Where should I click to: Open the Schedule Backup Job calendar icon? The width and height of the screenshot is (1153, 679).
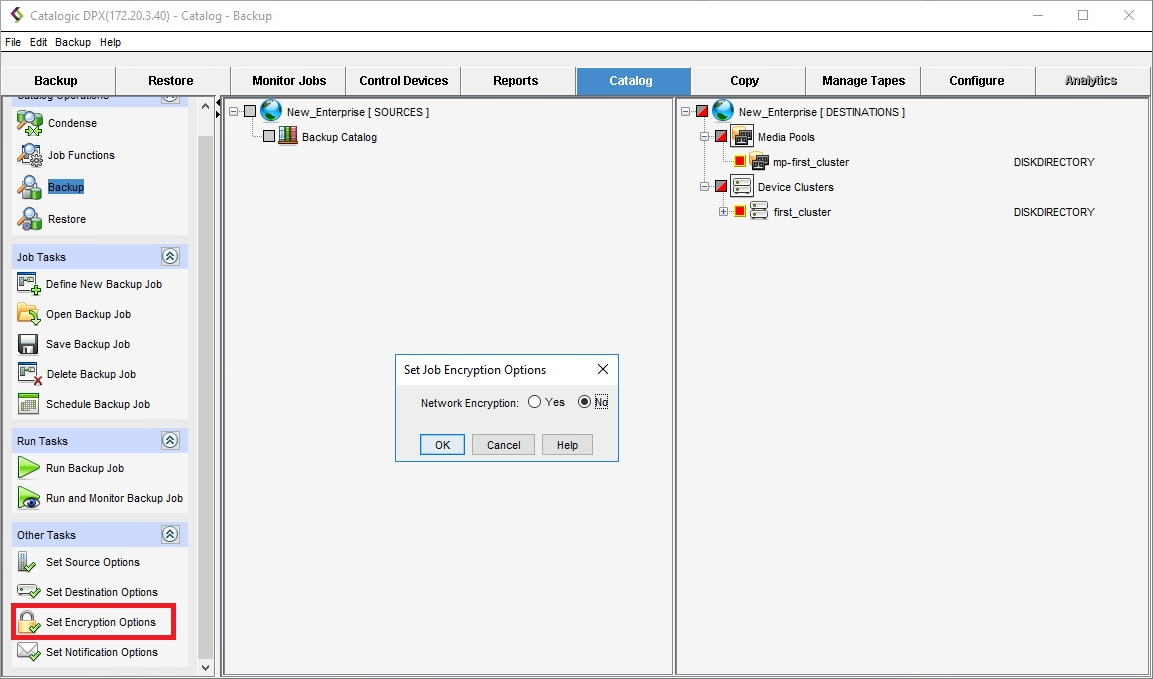(x=29, y=404)
